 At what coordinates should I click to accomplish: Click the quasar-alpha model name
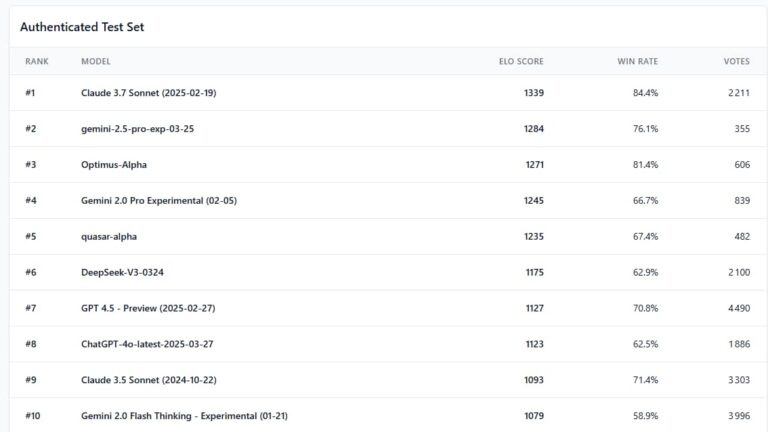109,237
